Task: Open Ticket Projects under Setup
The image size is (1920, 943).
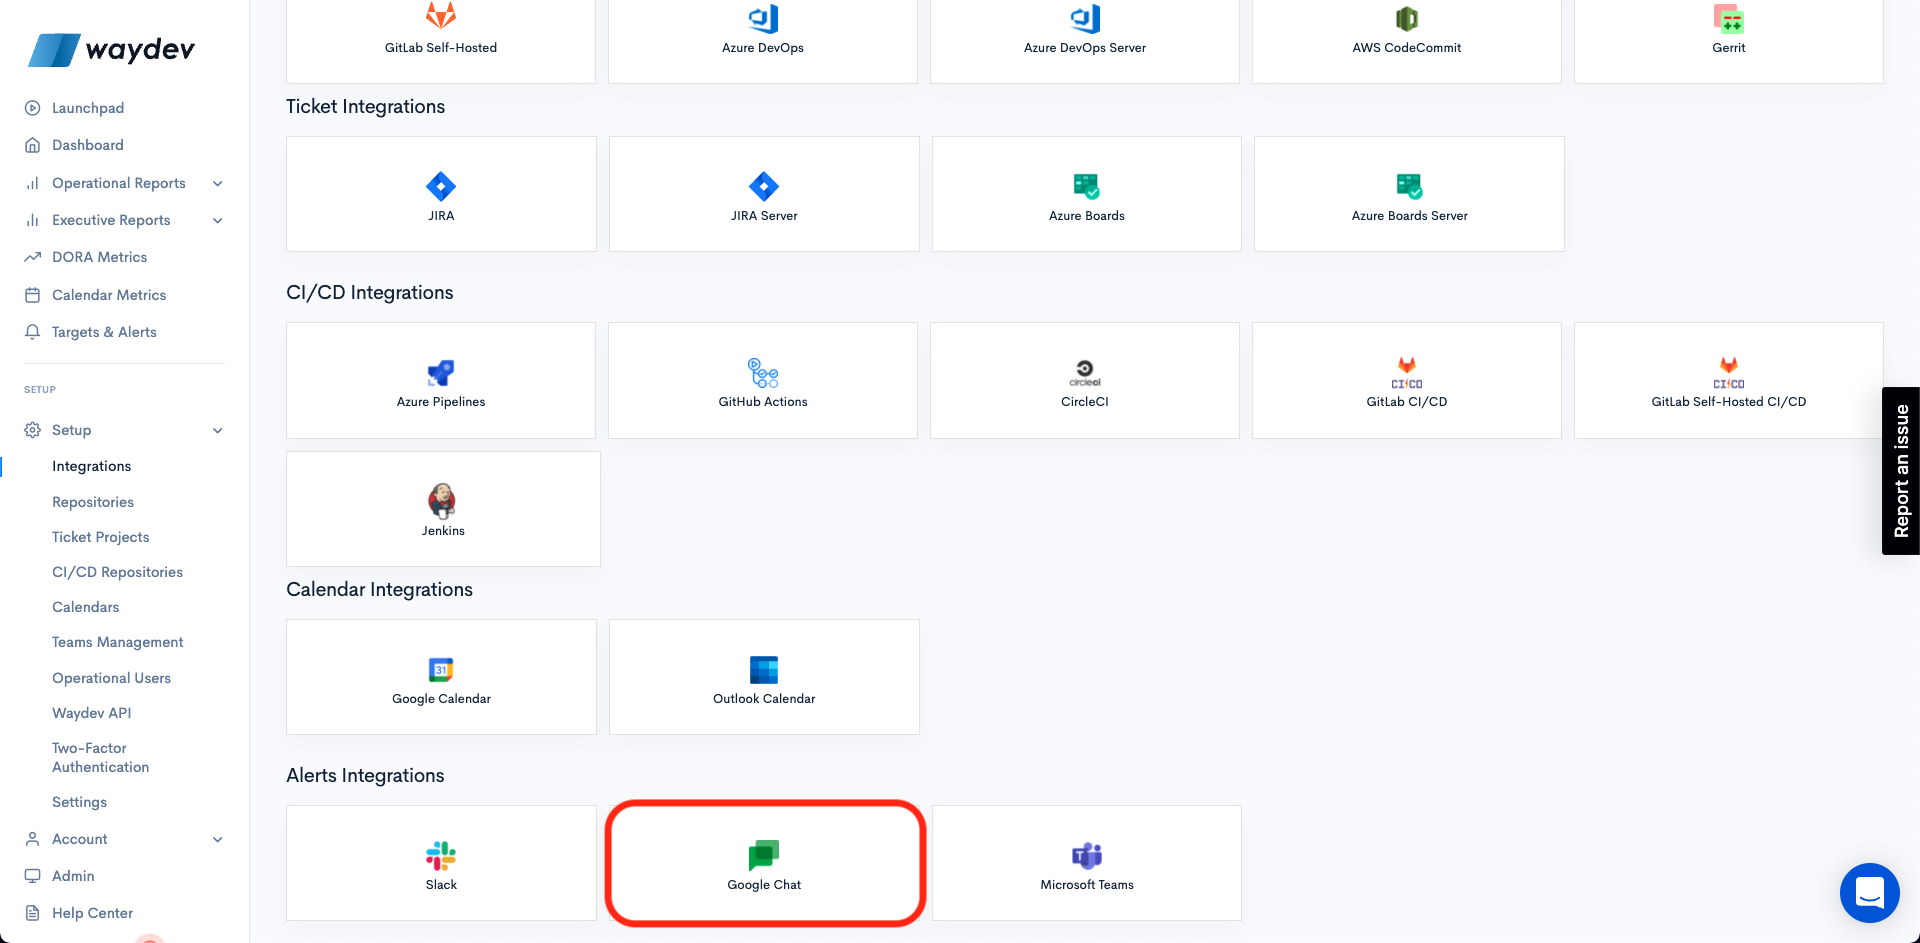Action: pos(100,537)
